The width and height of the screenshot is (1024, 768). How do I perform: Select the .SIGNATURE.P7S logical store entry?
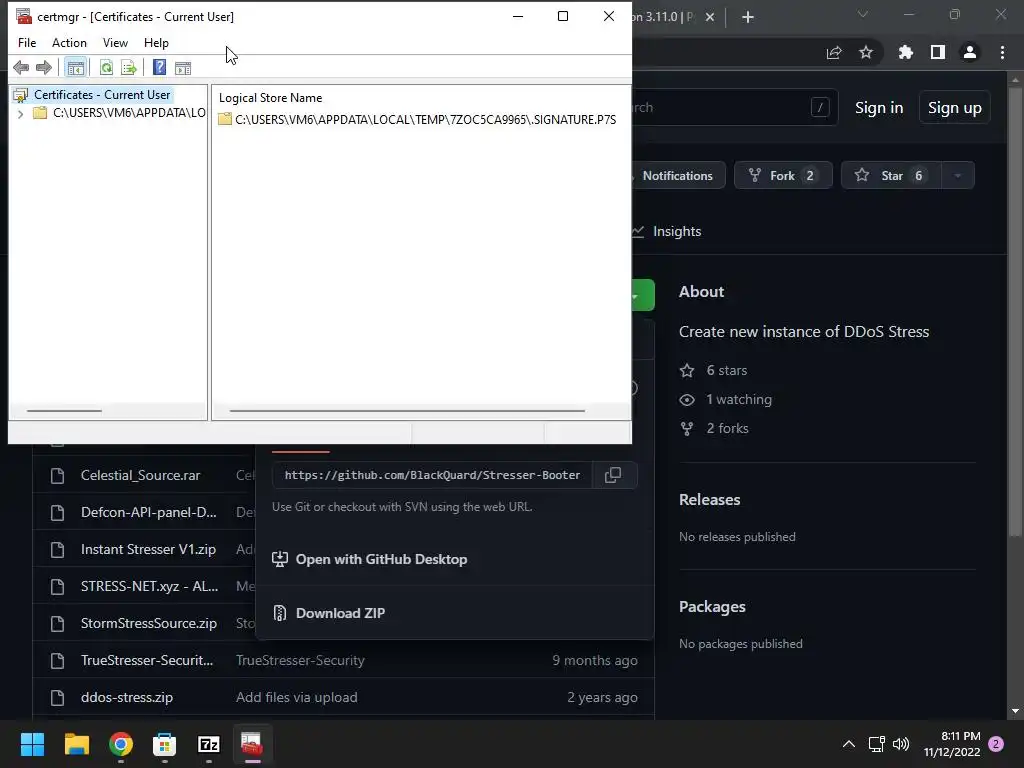425,120
